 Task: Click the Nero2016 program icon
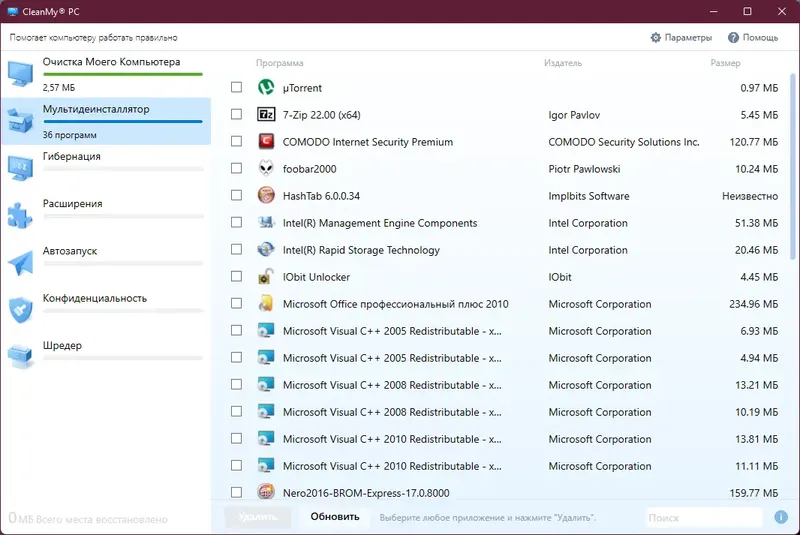(x=266, y=492)
